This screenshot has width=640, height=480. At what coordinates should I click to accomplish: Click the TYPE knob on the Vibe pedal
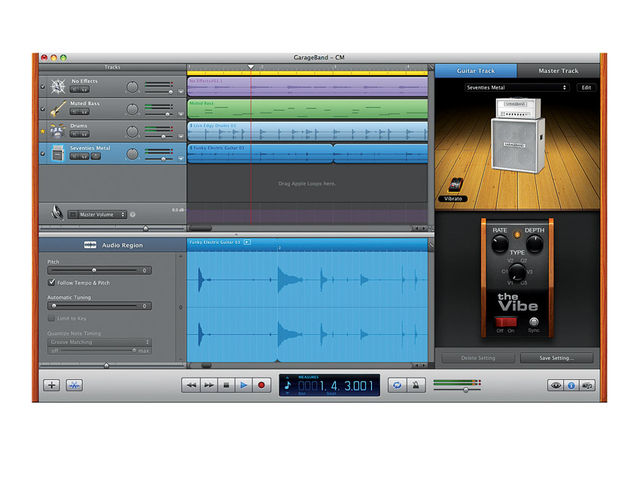pos(517,271)
